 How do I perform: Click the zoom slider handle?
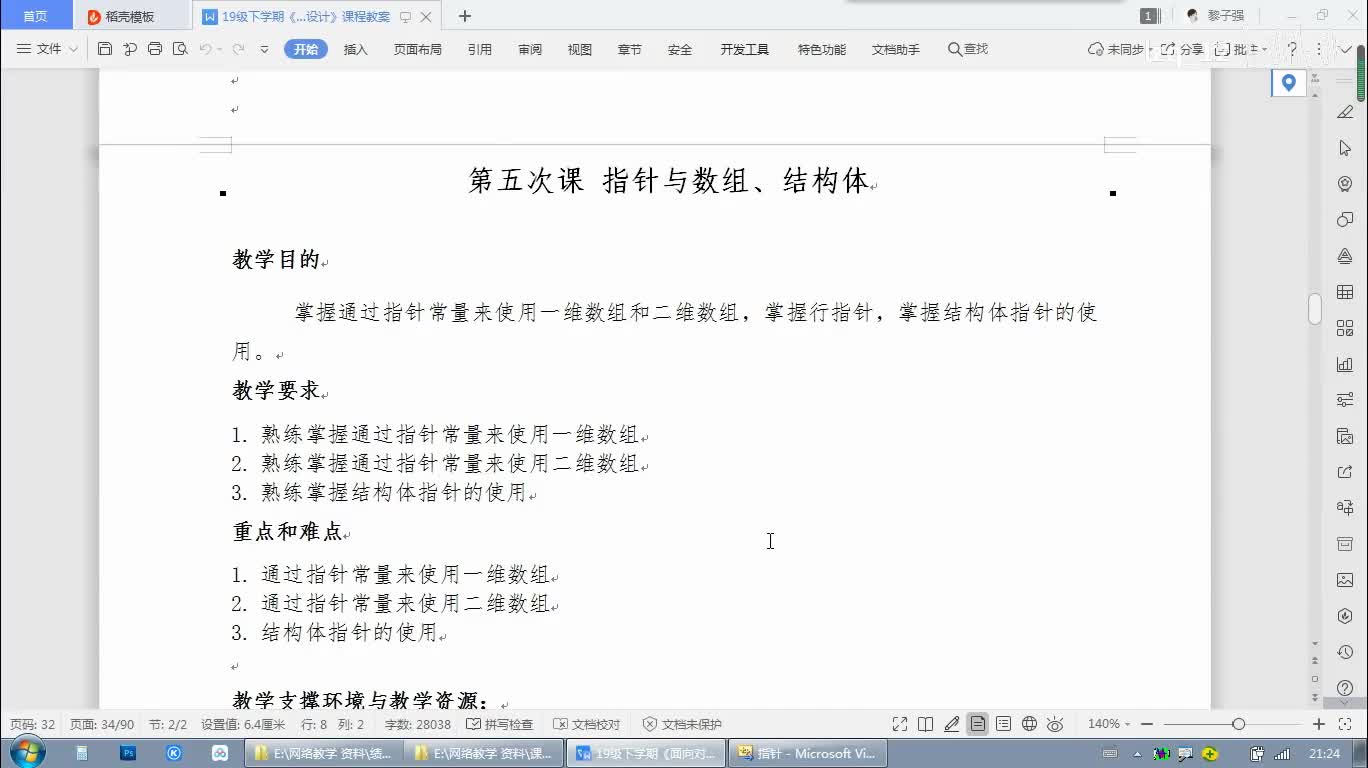tap(1239, 724)
